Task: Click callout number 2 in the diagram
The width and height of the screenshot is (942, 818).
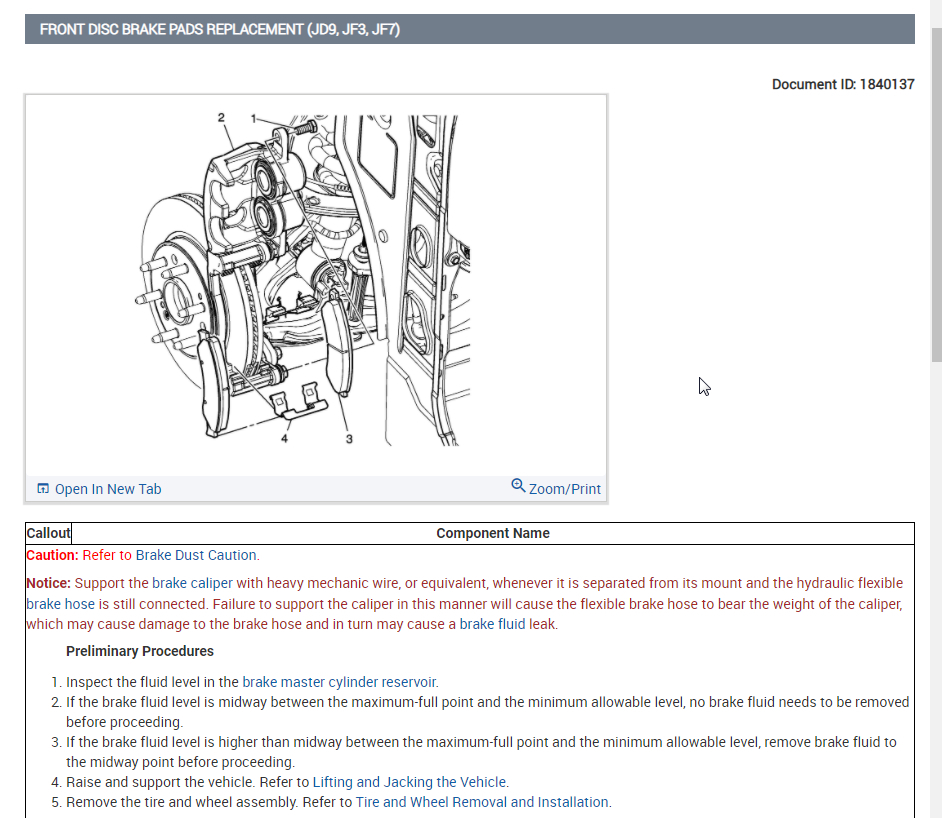Action: click(x=221, y=117)
